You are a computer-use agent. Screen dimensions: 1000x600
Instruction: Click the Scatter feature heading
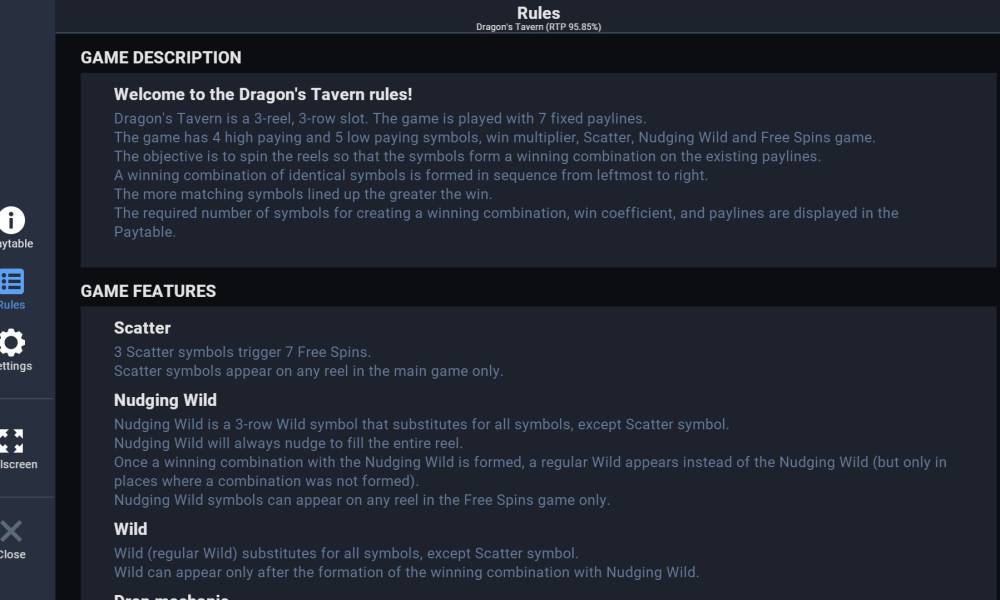click(x=142, y=328)
